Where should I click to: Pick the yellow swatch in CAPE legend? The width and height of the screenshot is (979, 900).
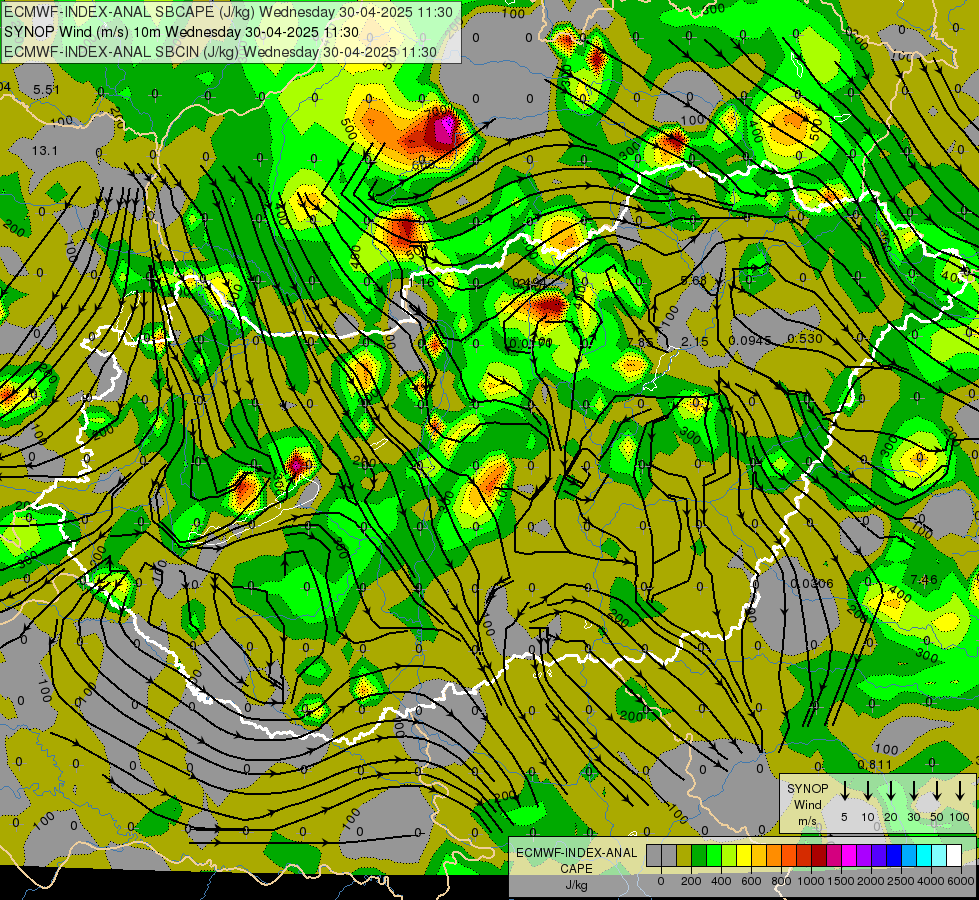(x=744, y=856)
